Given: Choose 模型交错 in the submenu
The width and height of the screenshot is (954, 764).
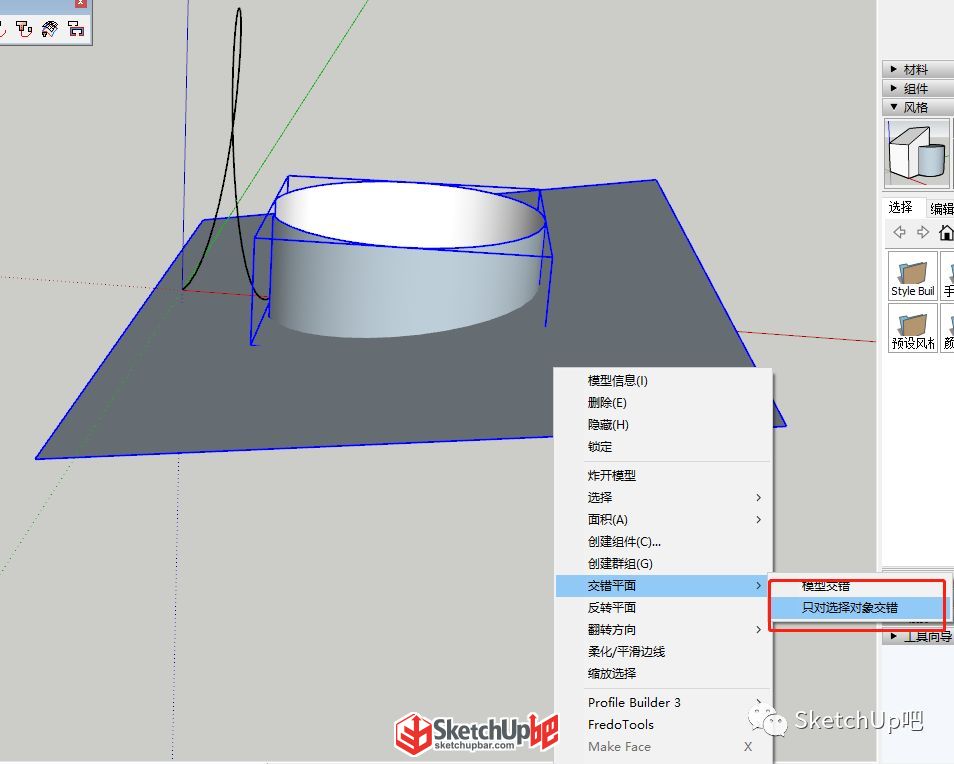Looking at the screenshot, I should (x=858, y=586).
